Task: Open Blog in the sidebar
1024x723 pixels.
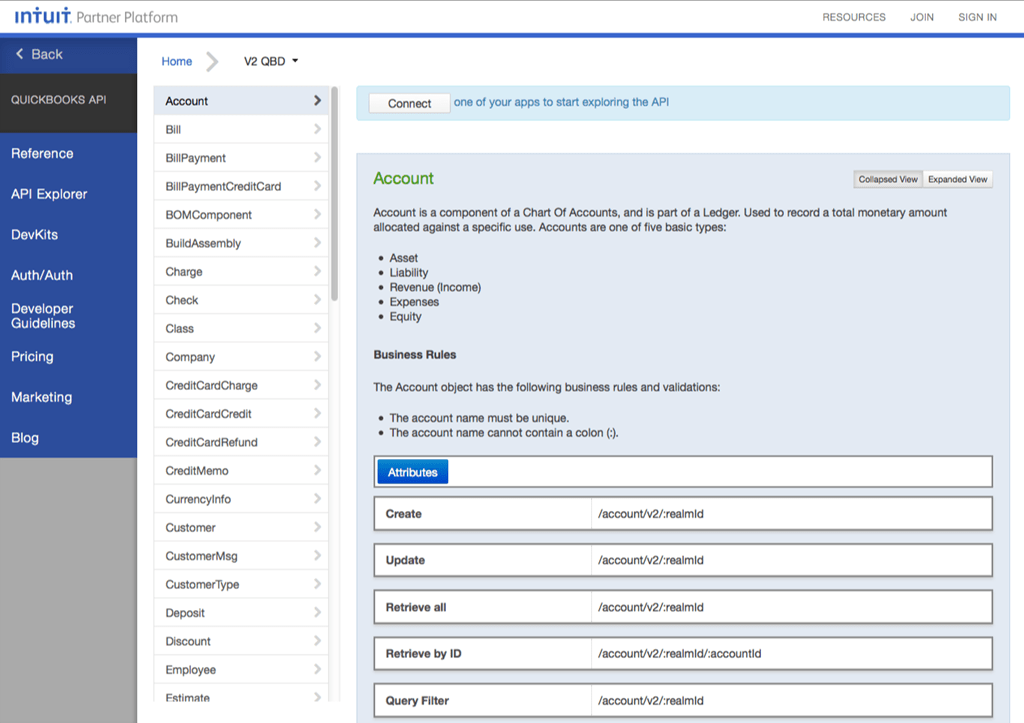Action: point(25,438)
